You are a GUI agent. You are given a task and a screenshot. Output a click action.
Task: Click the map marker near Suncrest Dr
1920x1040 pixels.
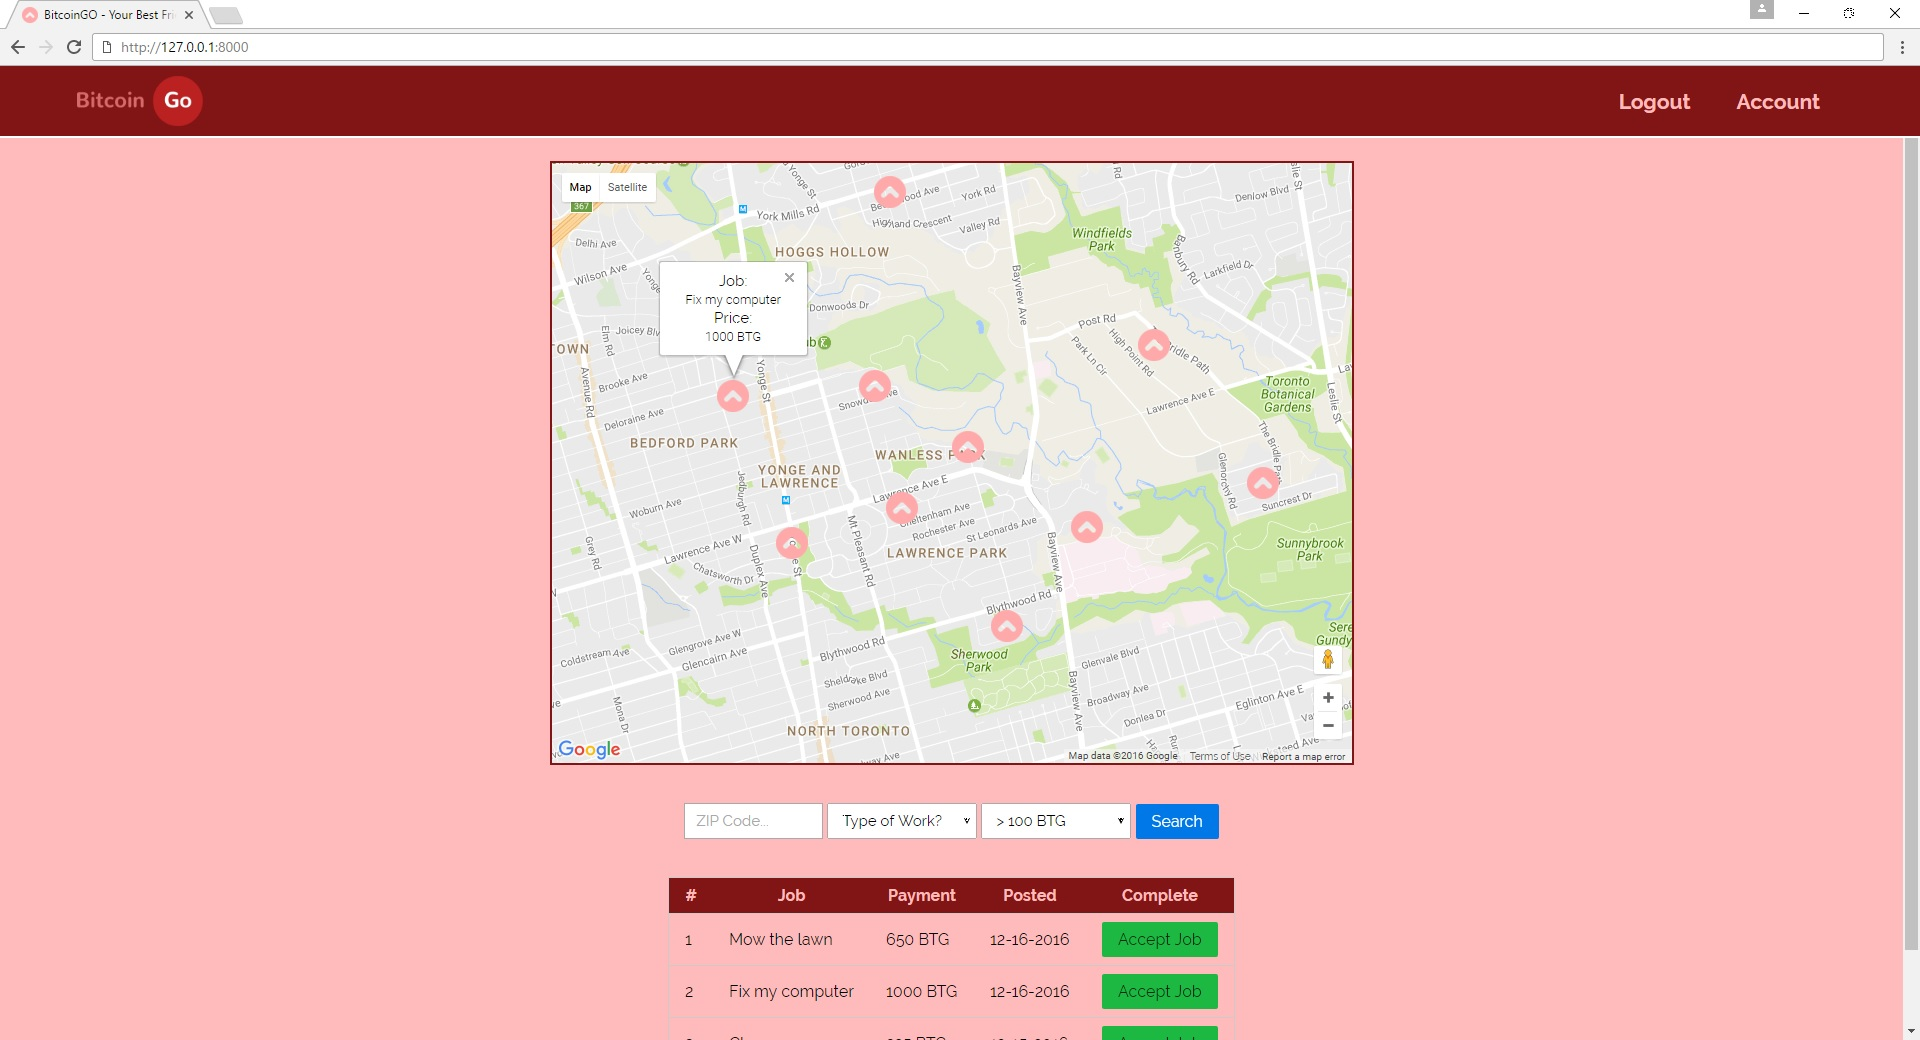pyautogui.click(x=1263, y=483)
